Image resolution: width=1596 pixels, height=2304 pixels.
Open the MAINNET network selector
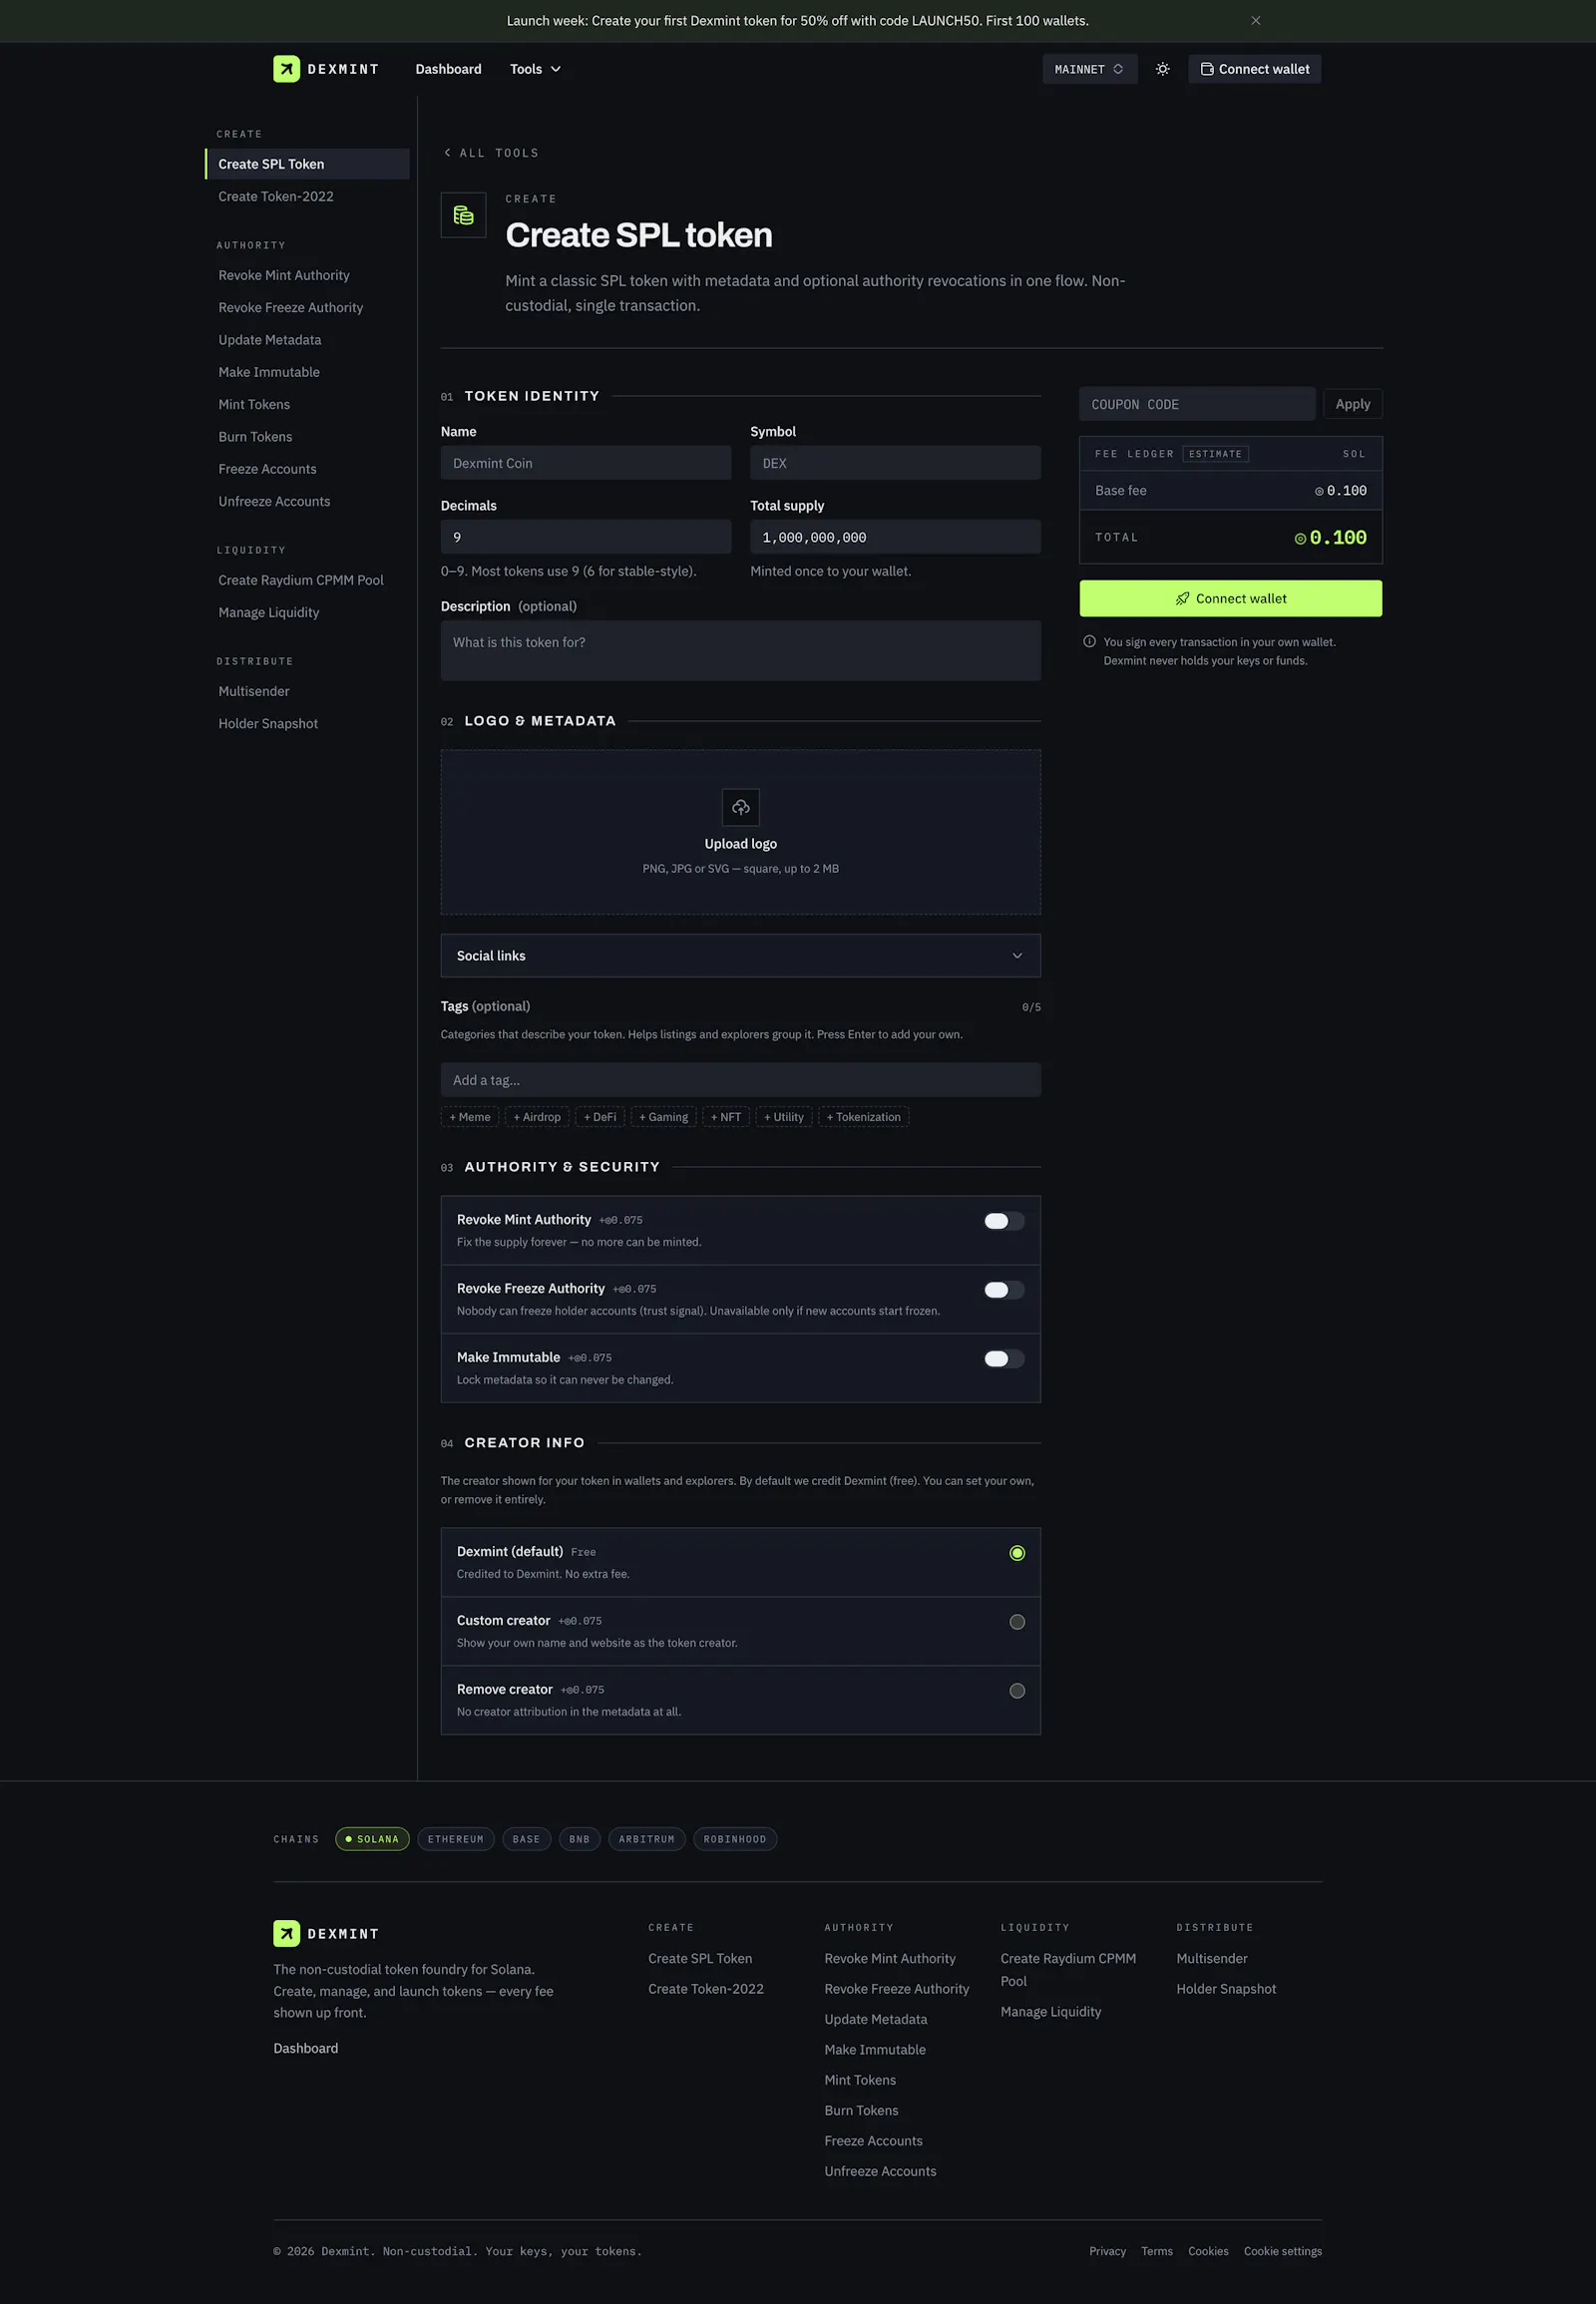[1089, 69]
